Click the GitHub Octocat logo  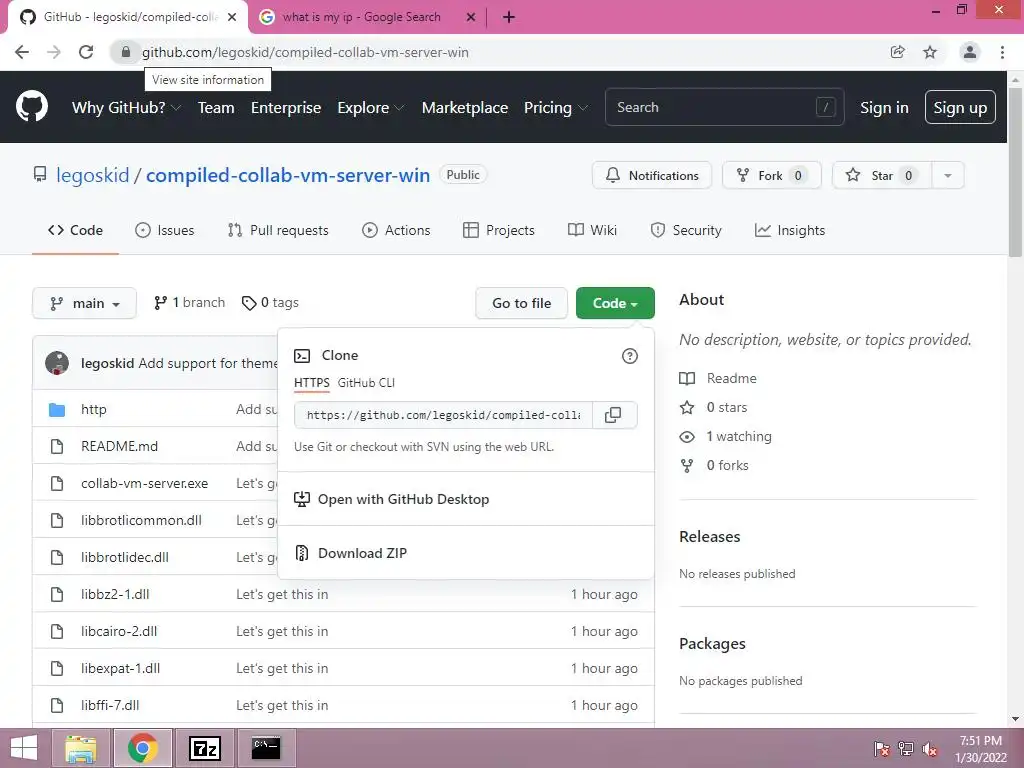(31, 107)
